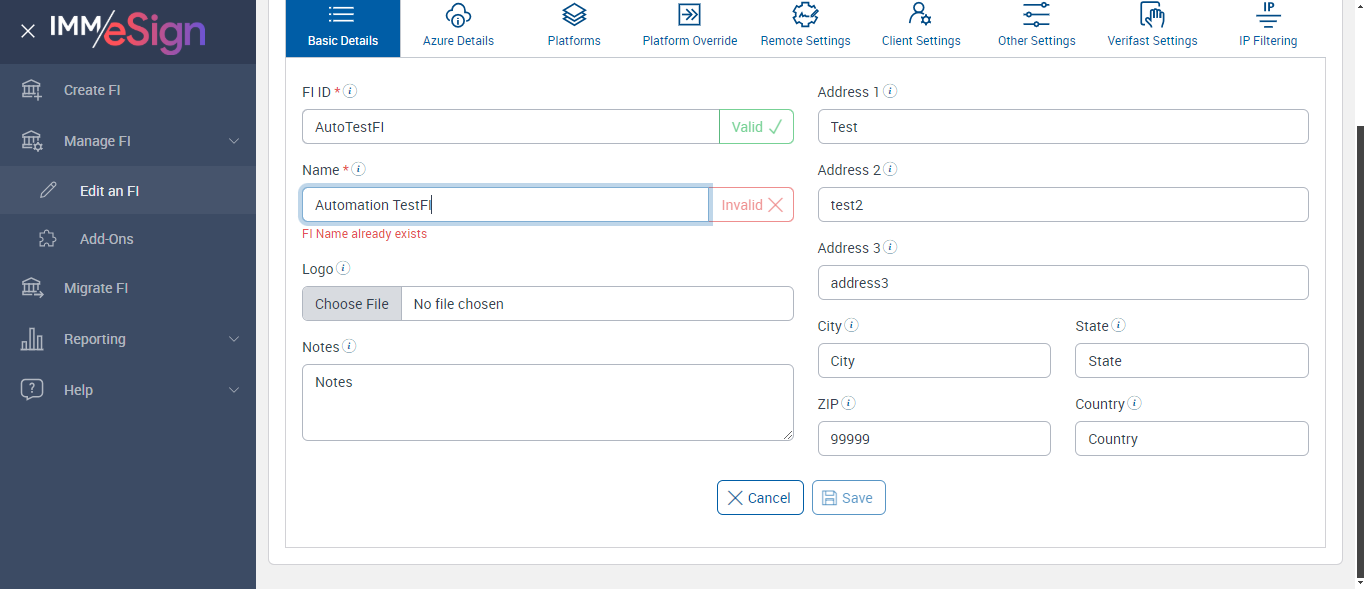Click the Cancel button
This screenshot has height=589, width=1366.
point(760,498)
